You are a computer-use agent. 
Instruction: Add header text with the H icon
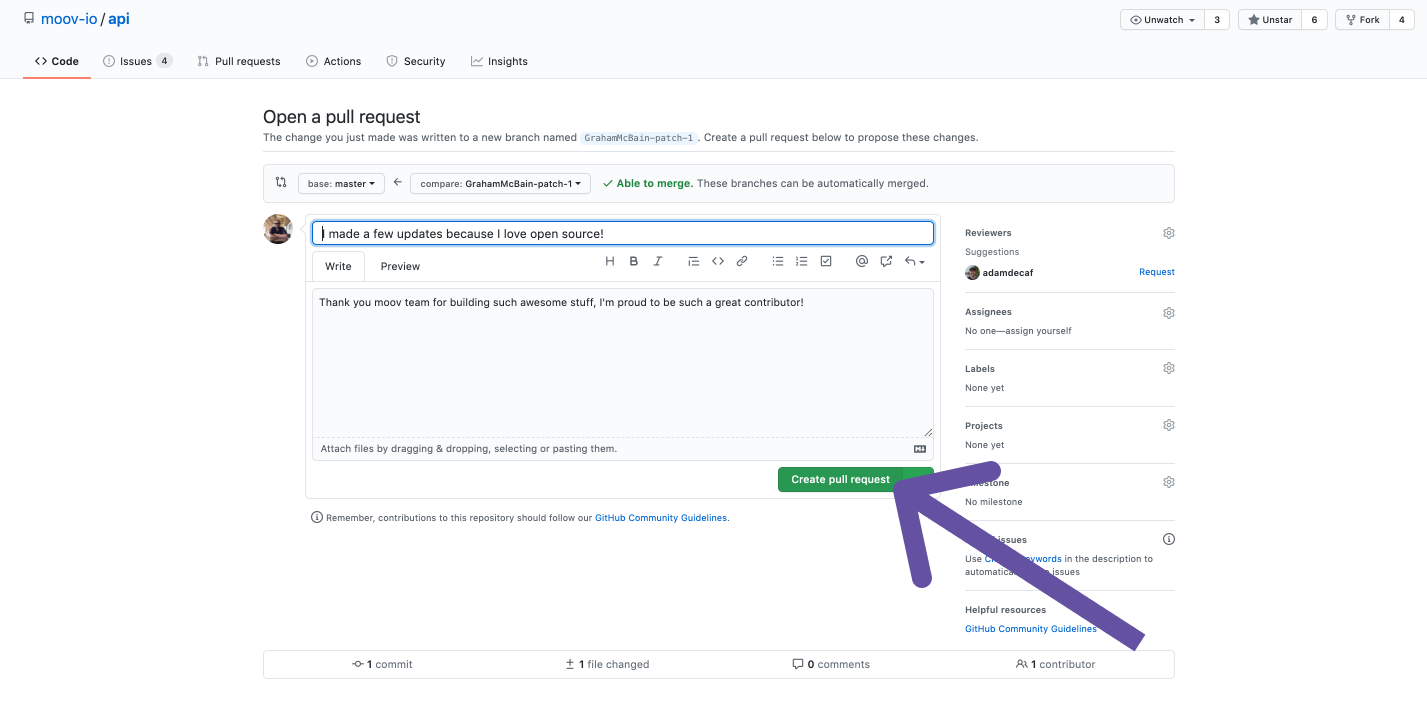[610, 261]
